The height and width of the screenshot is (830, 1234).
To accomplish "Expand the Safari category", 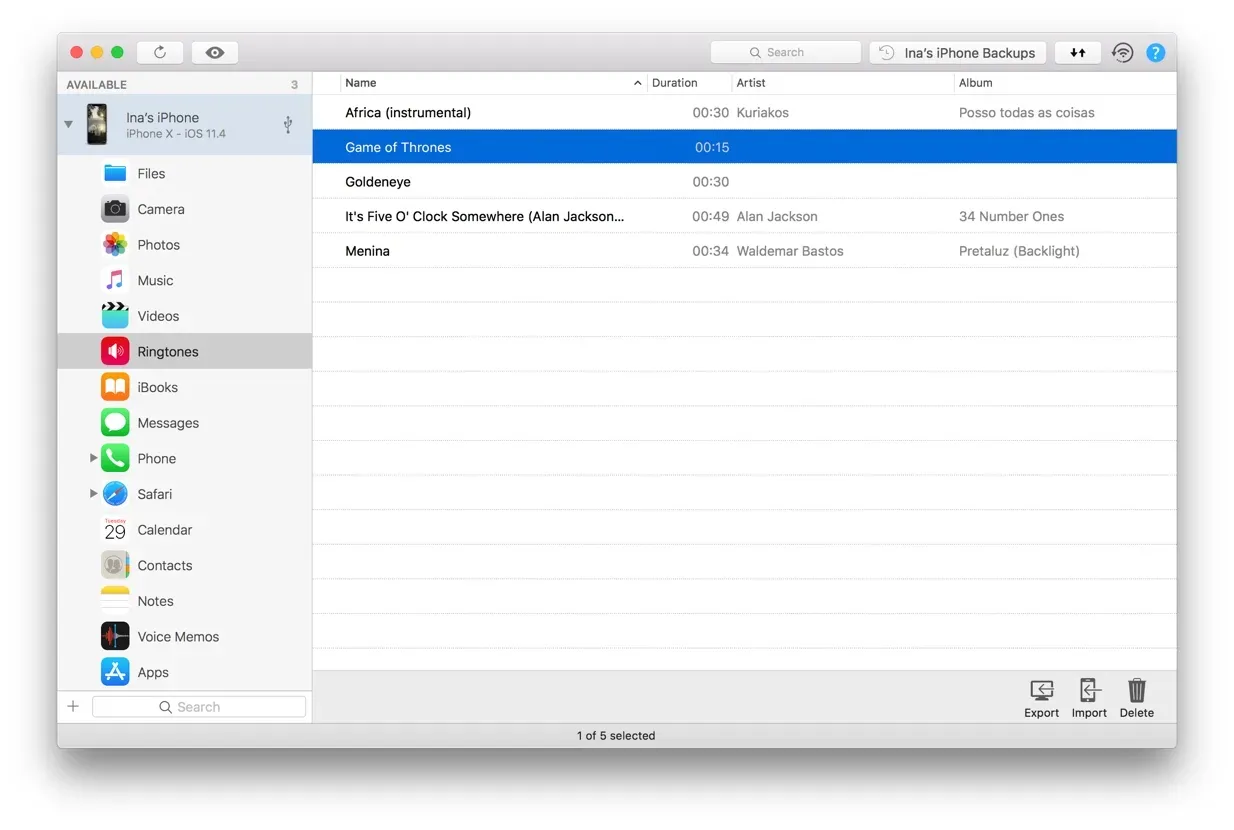I will pos(92,493).
